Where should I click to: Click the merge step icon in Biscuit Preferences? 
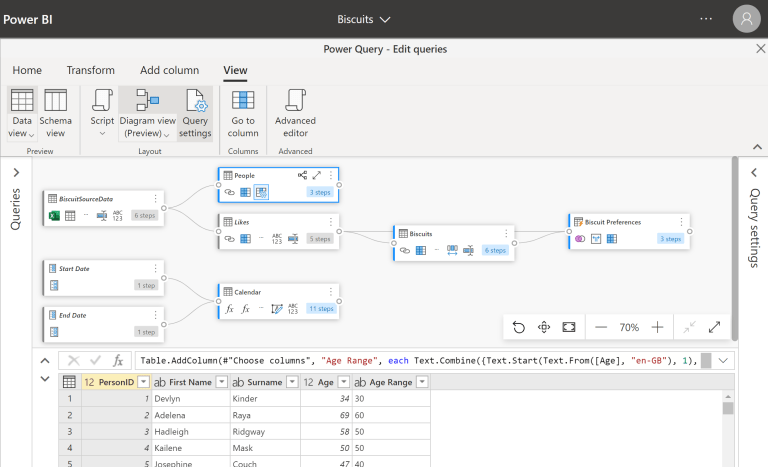(x=580, y=239)
